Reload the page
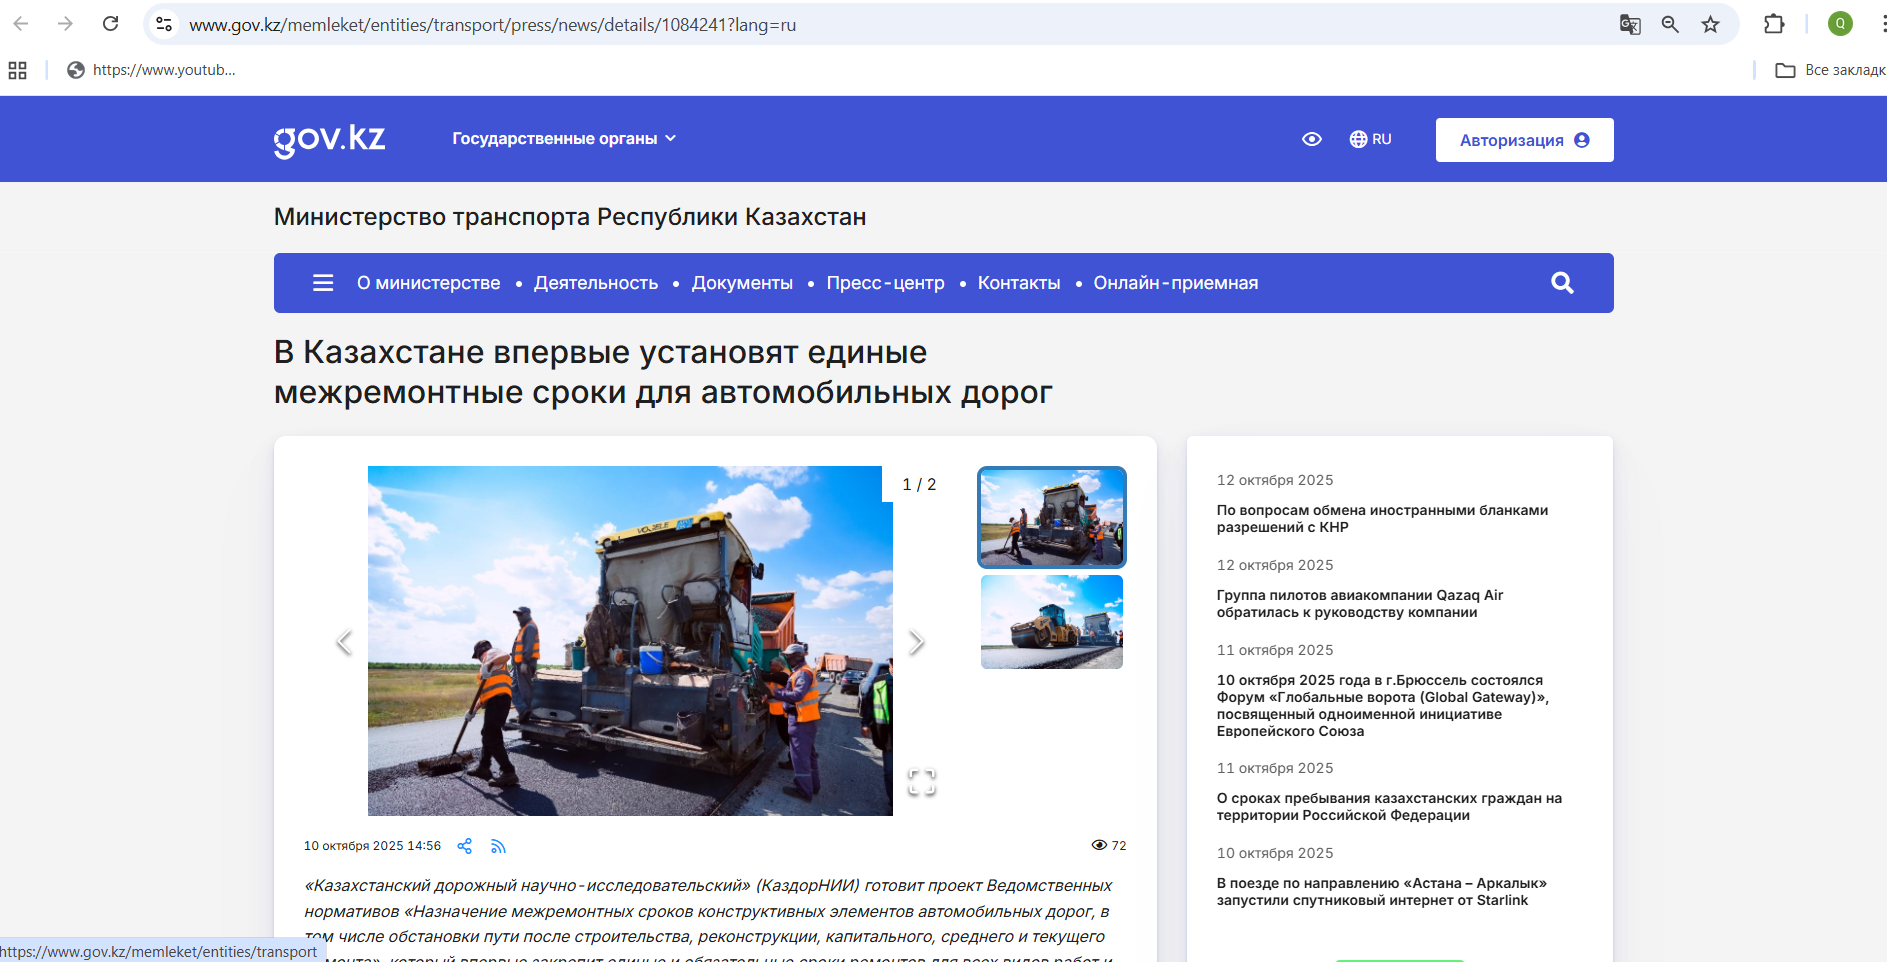Screen dimensions: 1887x962 pos(111,24)
